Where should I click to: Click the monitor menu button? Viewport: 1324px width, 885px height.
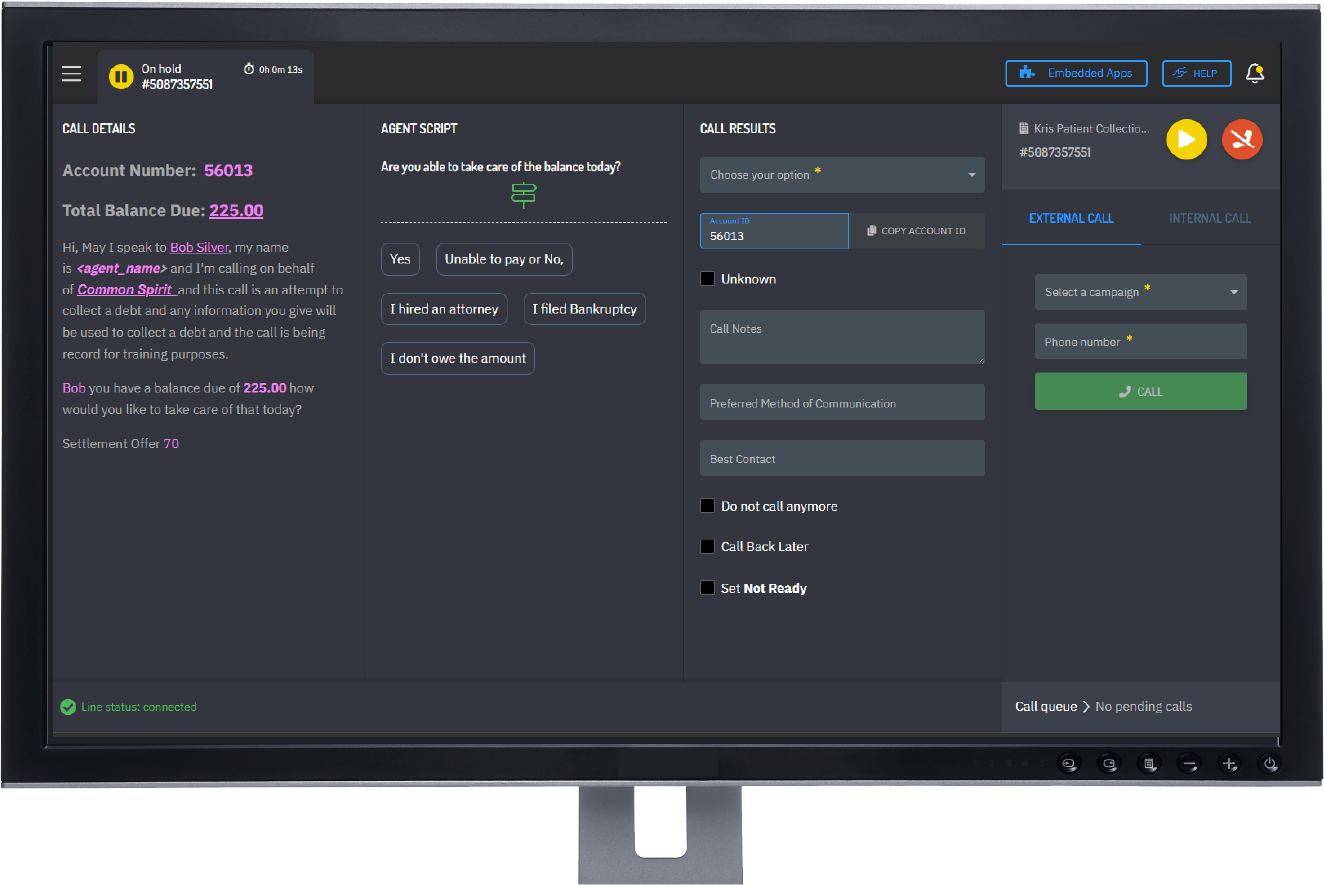[1150, 764]
